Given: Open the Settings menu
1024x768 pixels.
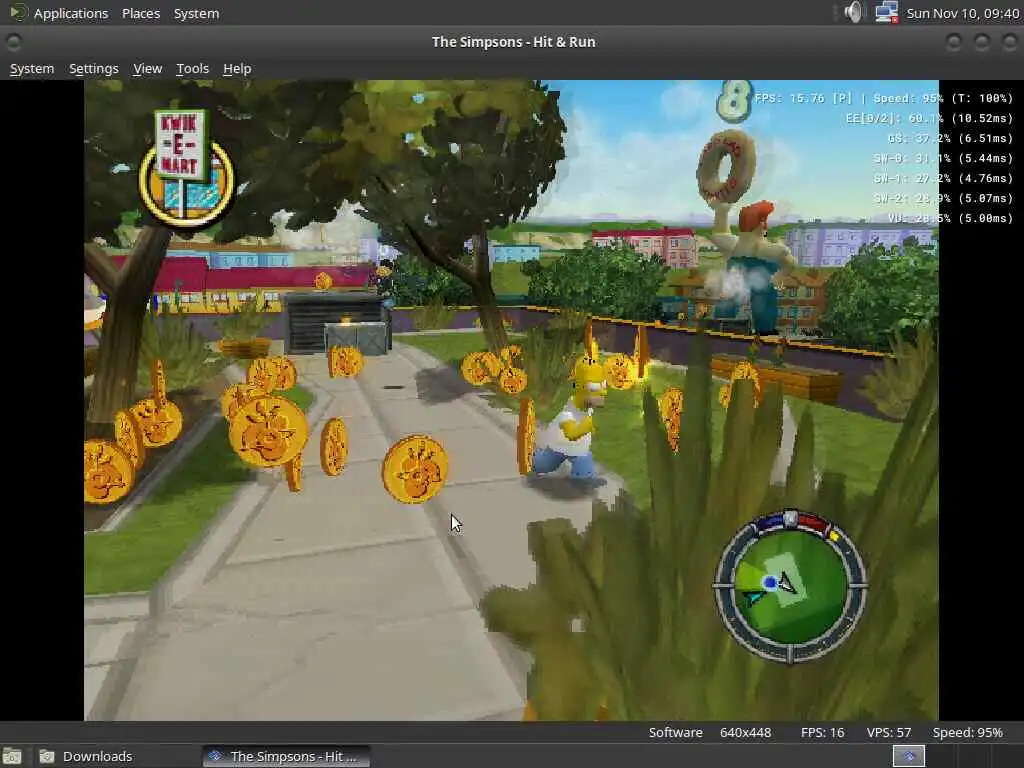Looking at the screenshot, I should pos(94,69).
